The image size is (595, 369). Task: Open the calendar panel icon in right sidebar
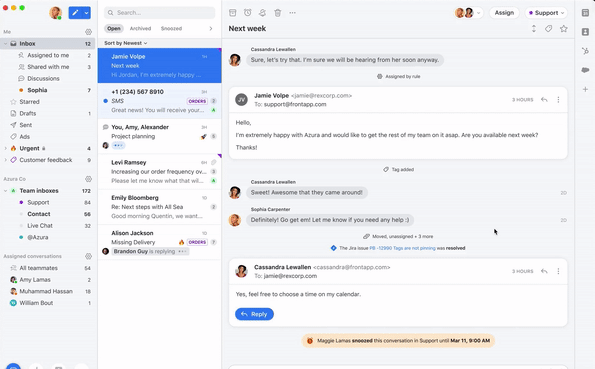pos(585,13)
